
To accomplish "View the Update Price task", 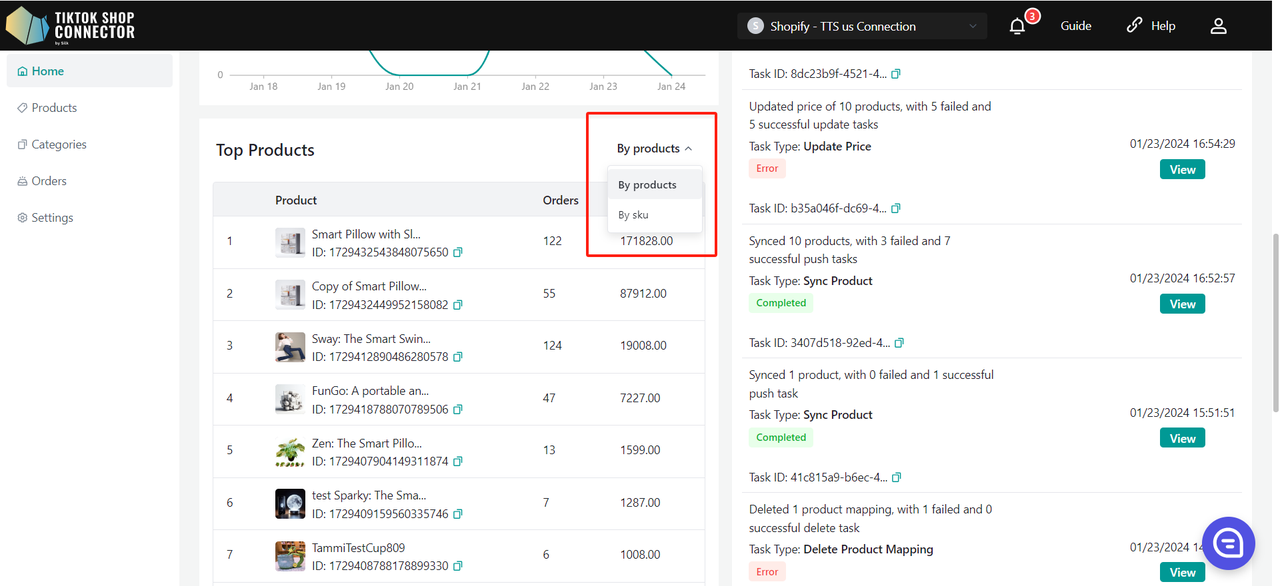I will coord(1182,170).
